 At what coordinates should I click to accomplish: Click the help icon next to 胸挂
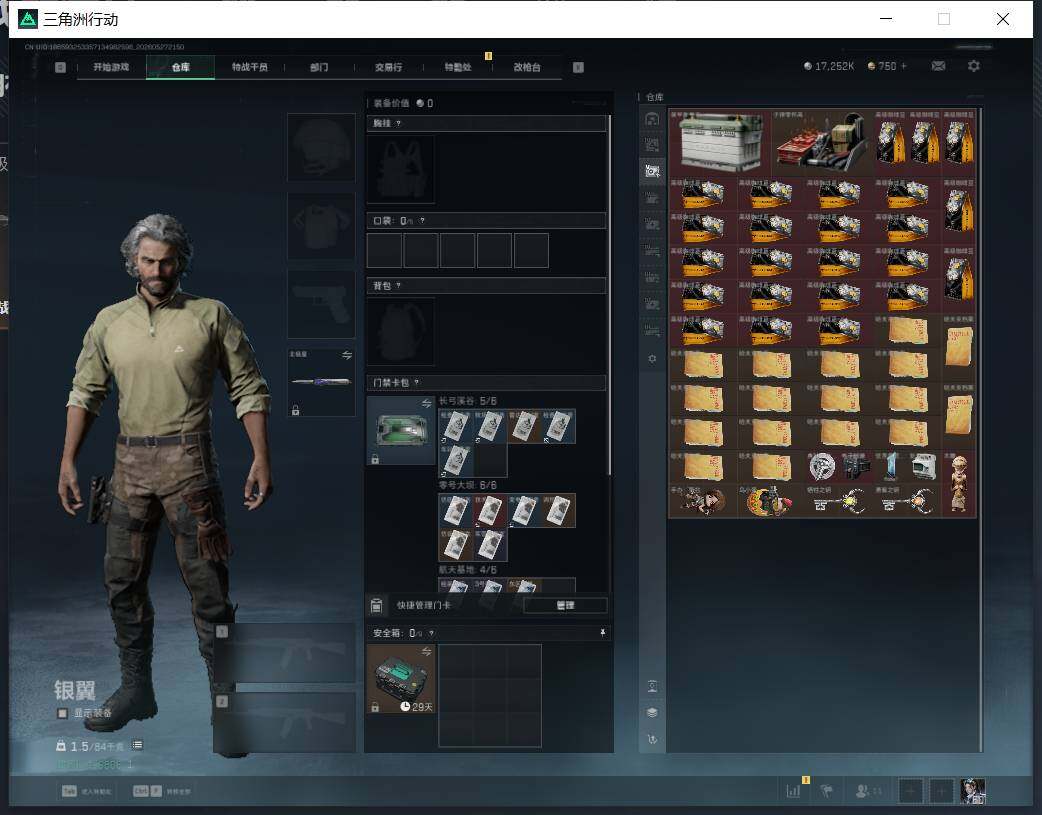398,124
